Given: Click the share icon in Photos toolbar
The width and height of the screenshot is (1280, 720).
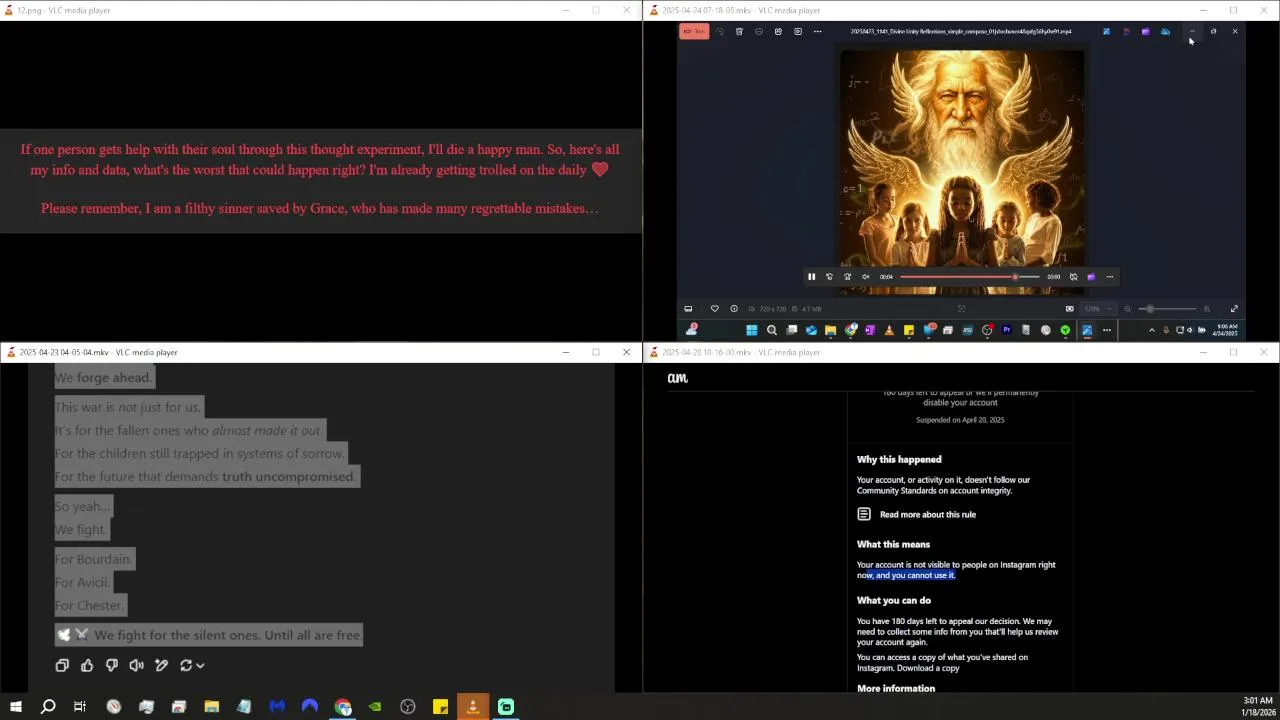Looking at the screenshot, I should [x=778, y=31].
